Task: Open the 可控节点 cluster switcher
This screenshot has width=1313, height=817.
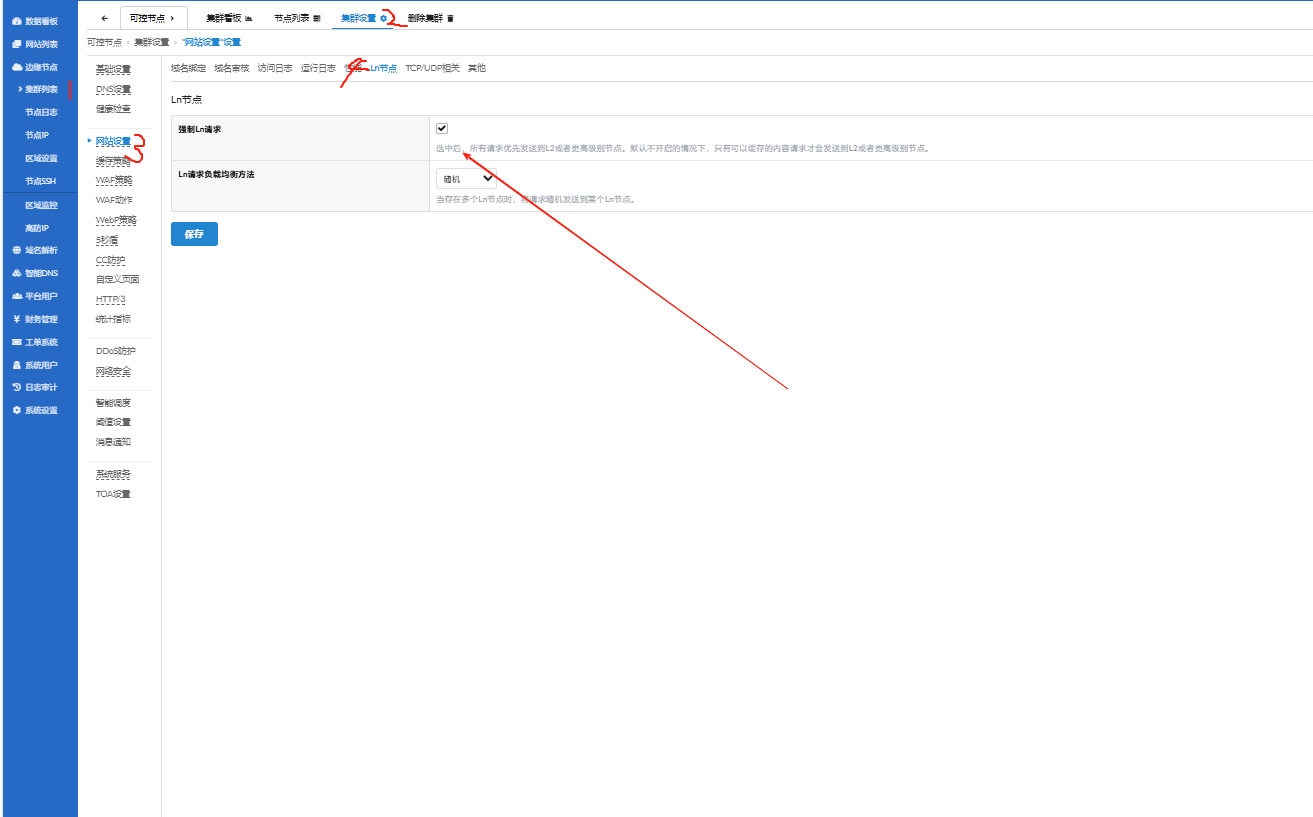Action: 153,18
